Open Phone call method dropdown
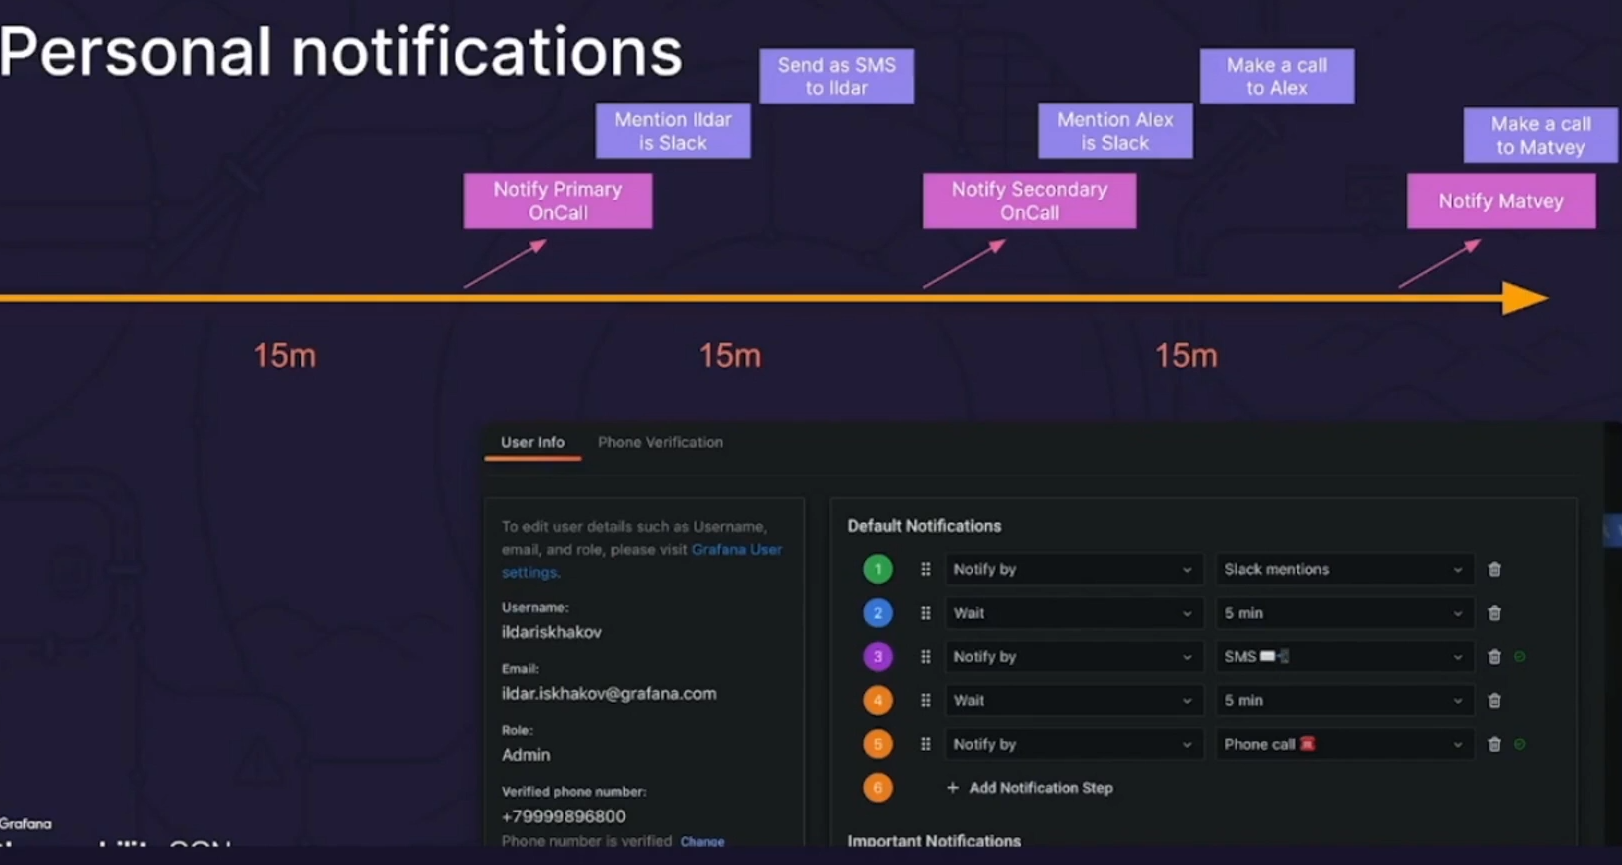The image size is (1622, 865). (x=1344, y=744)
